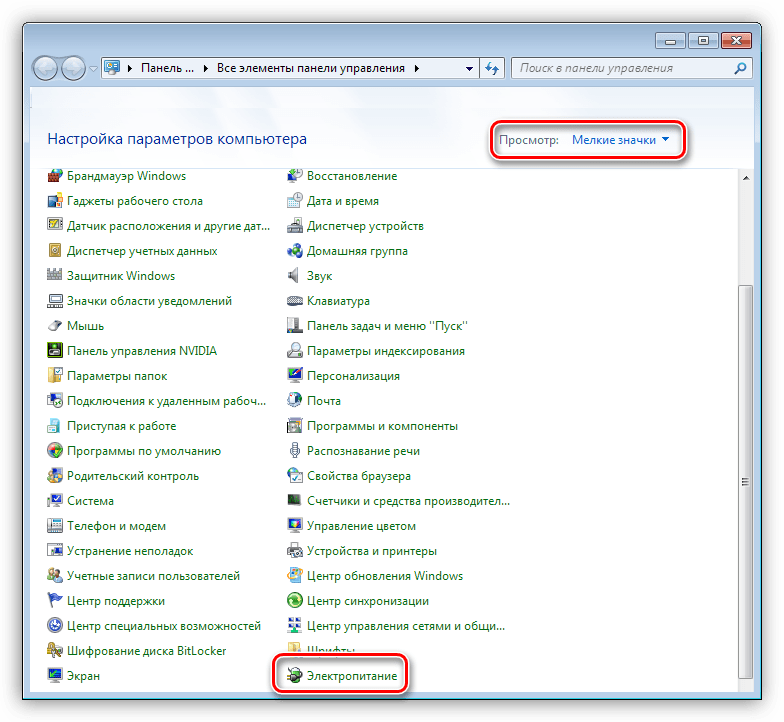Open the Управление цветом link
Viewport: 784px width, 722px height.
[x=361, y=526]
